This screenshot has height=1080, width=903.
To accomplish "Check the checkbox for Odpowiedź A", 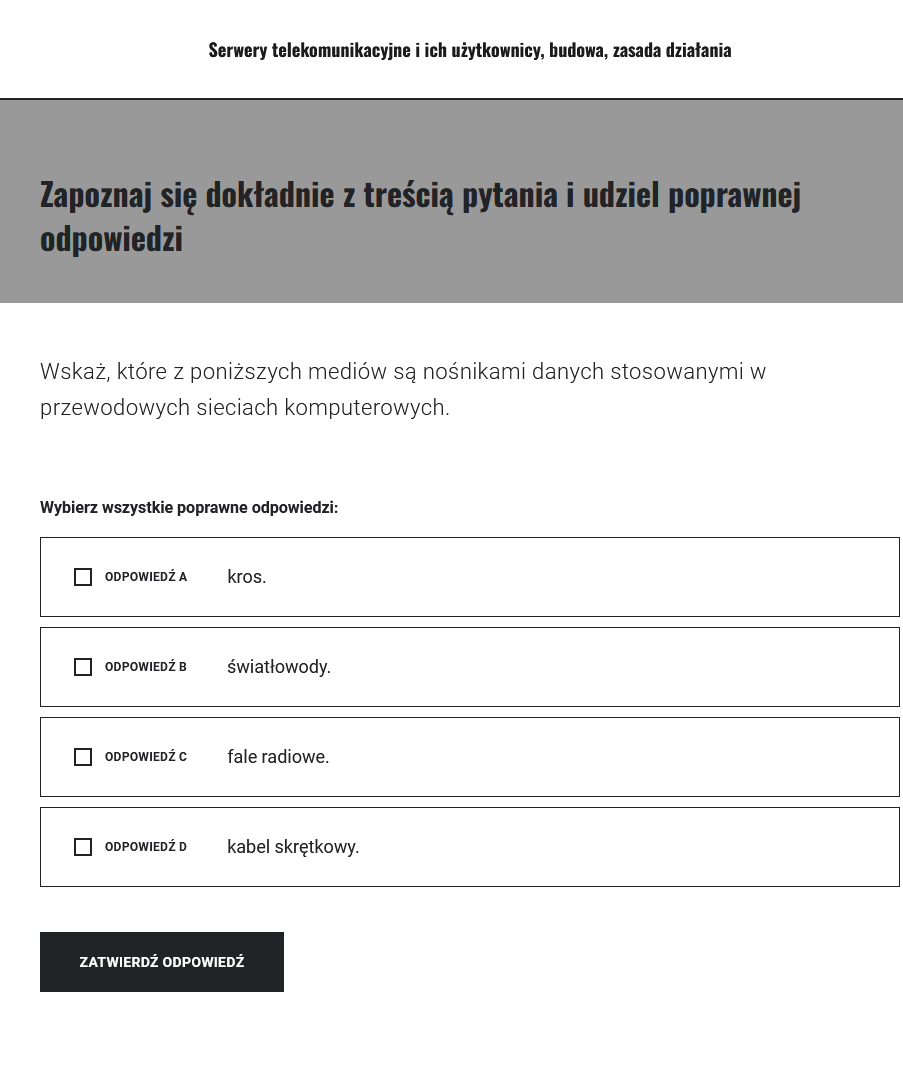I will (83, 577).
